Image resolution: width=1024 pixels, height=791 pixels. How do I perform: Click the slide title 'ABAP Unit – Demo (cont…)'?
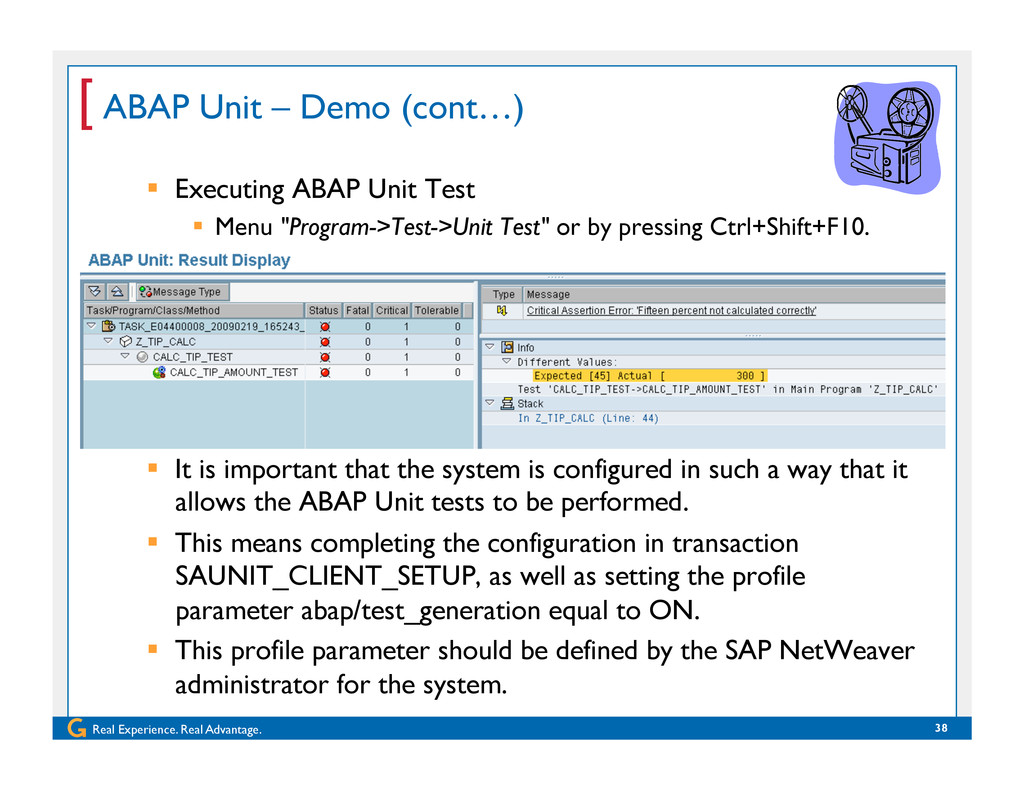(x=313, y=107)
